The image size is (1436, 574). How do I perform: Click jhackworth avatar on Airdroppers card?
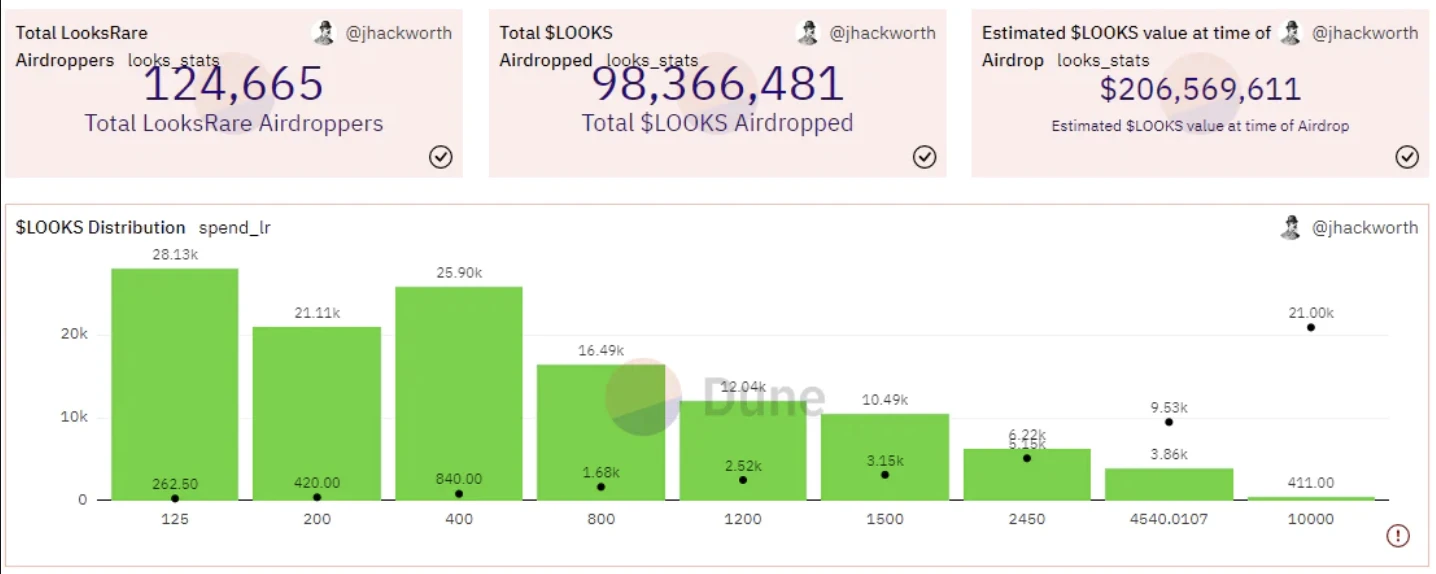tap(324, 33)
